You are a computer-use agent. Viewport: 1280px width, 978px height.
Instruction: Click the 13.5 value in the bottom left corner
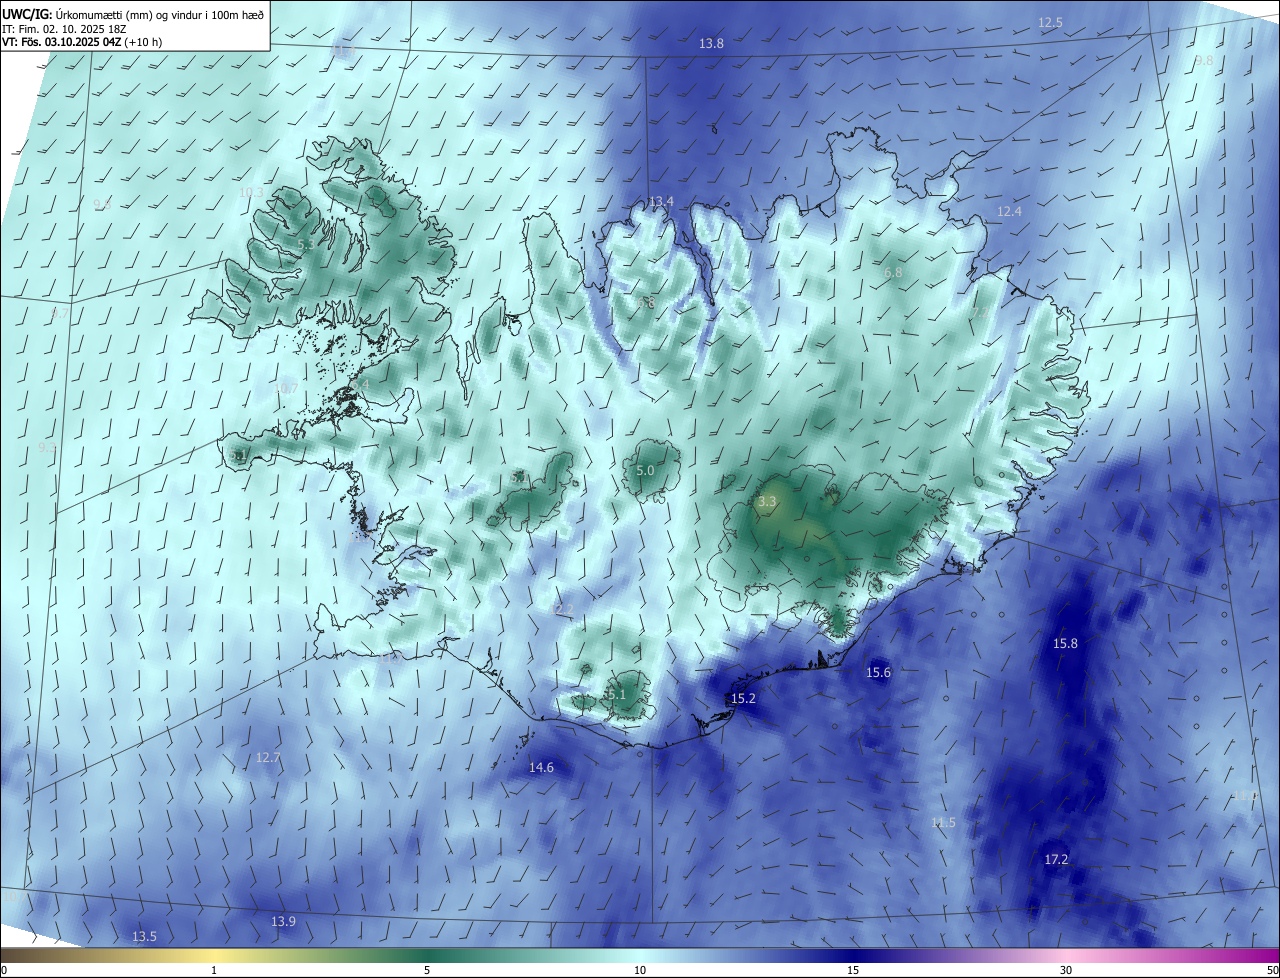pos(144,936)
